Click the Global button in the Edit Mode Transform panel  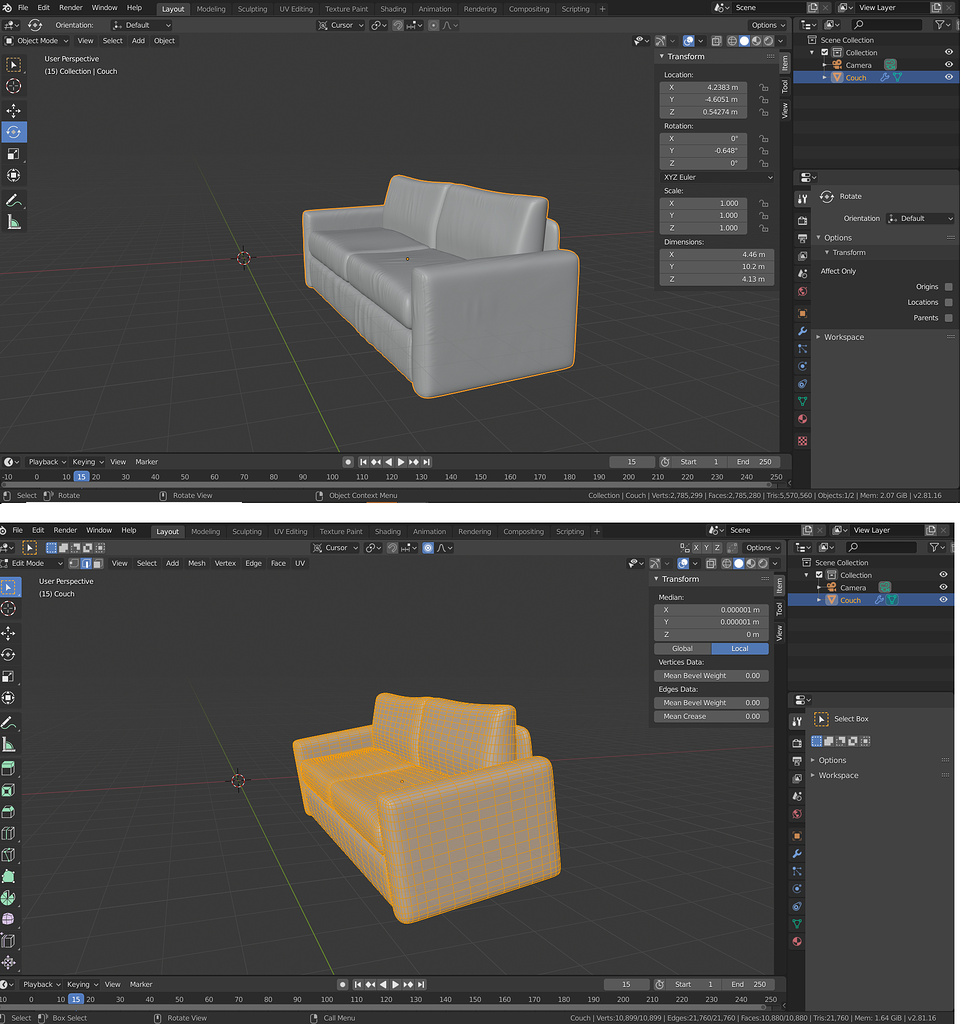[682, 648]
